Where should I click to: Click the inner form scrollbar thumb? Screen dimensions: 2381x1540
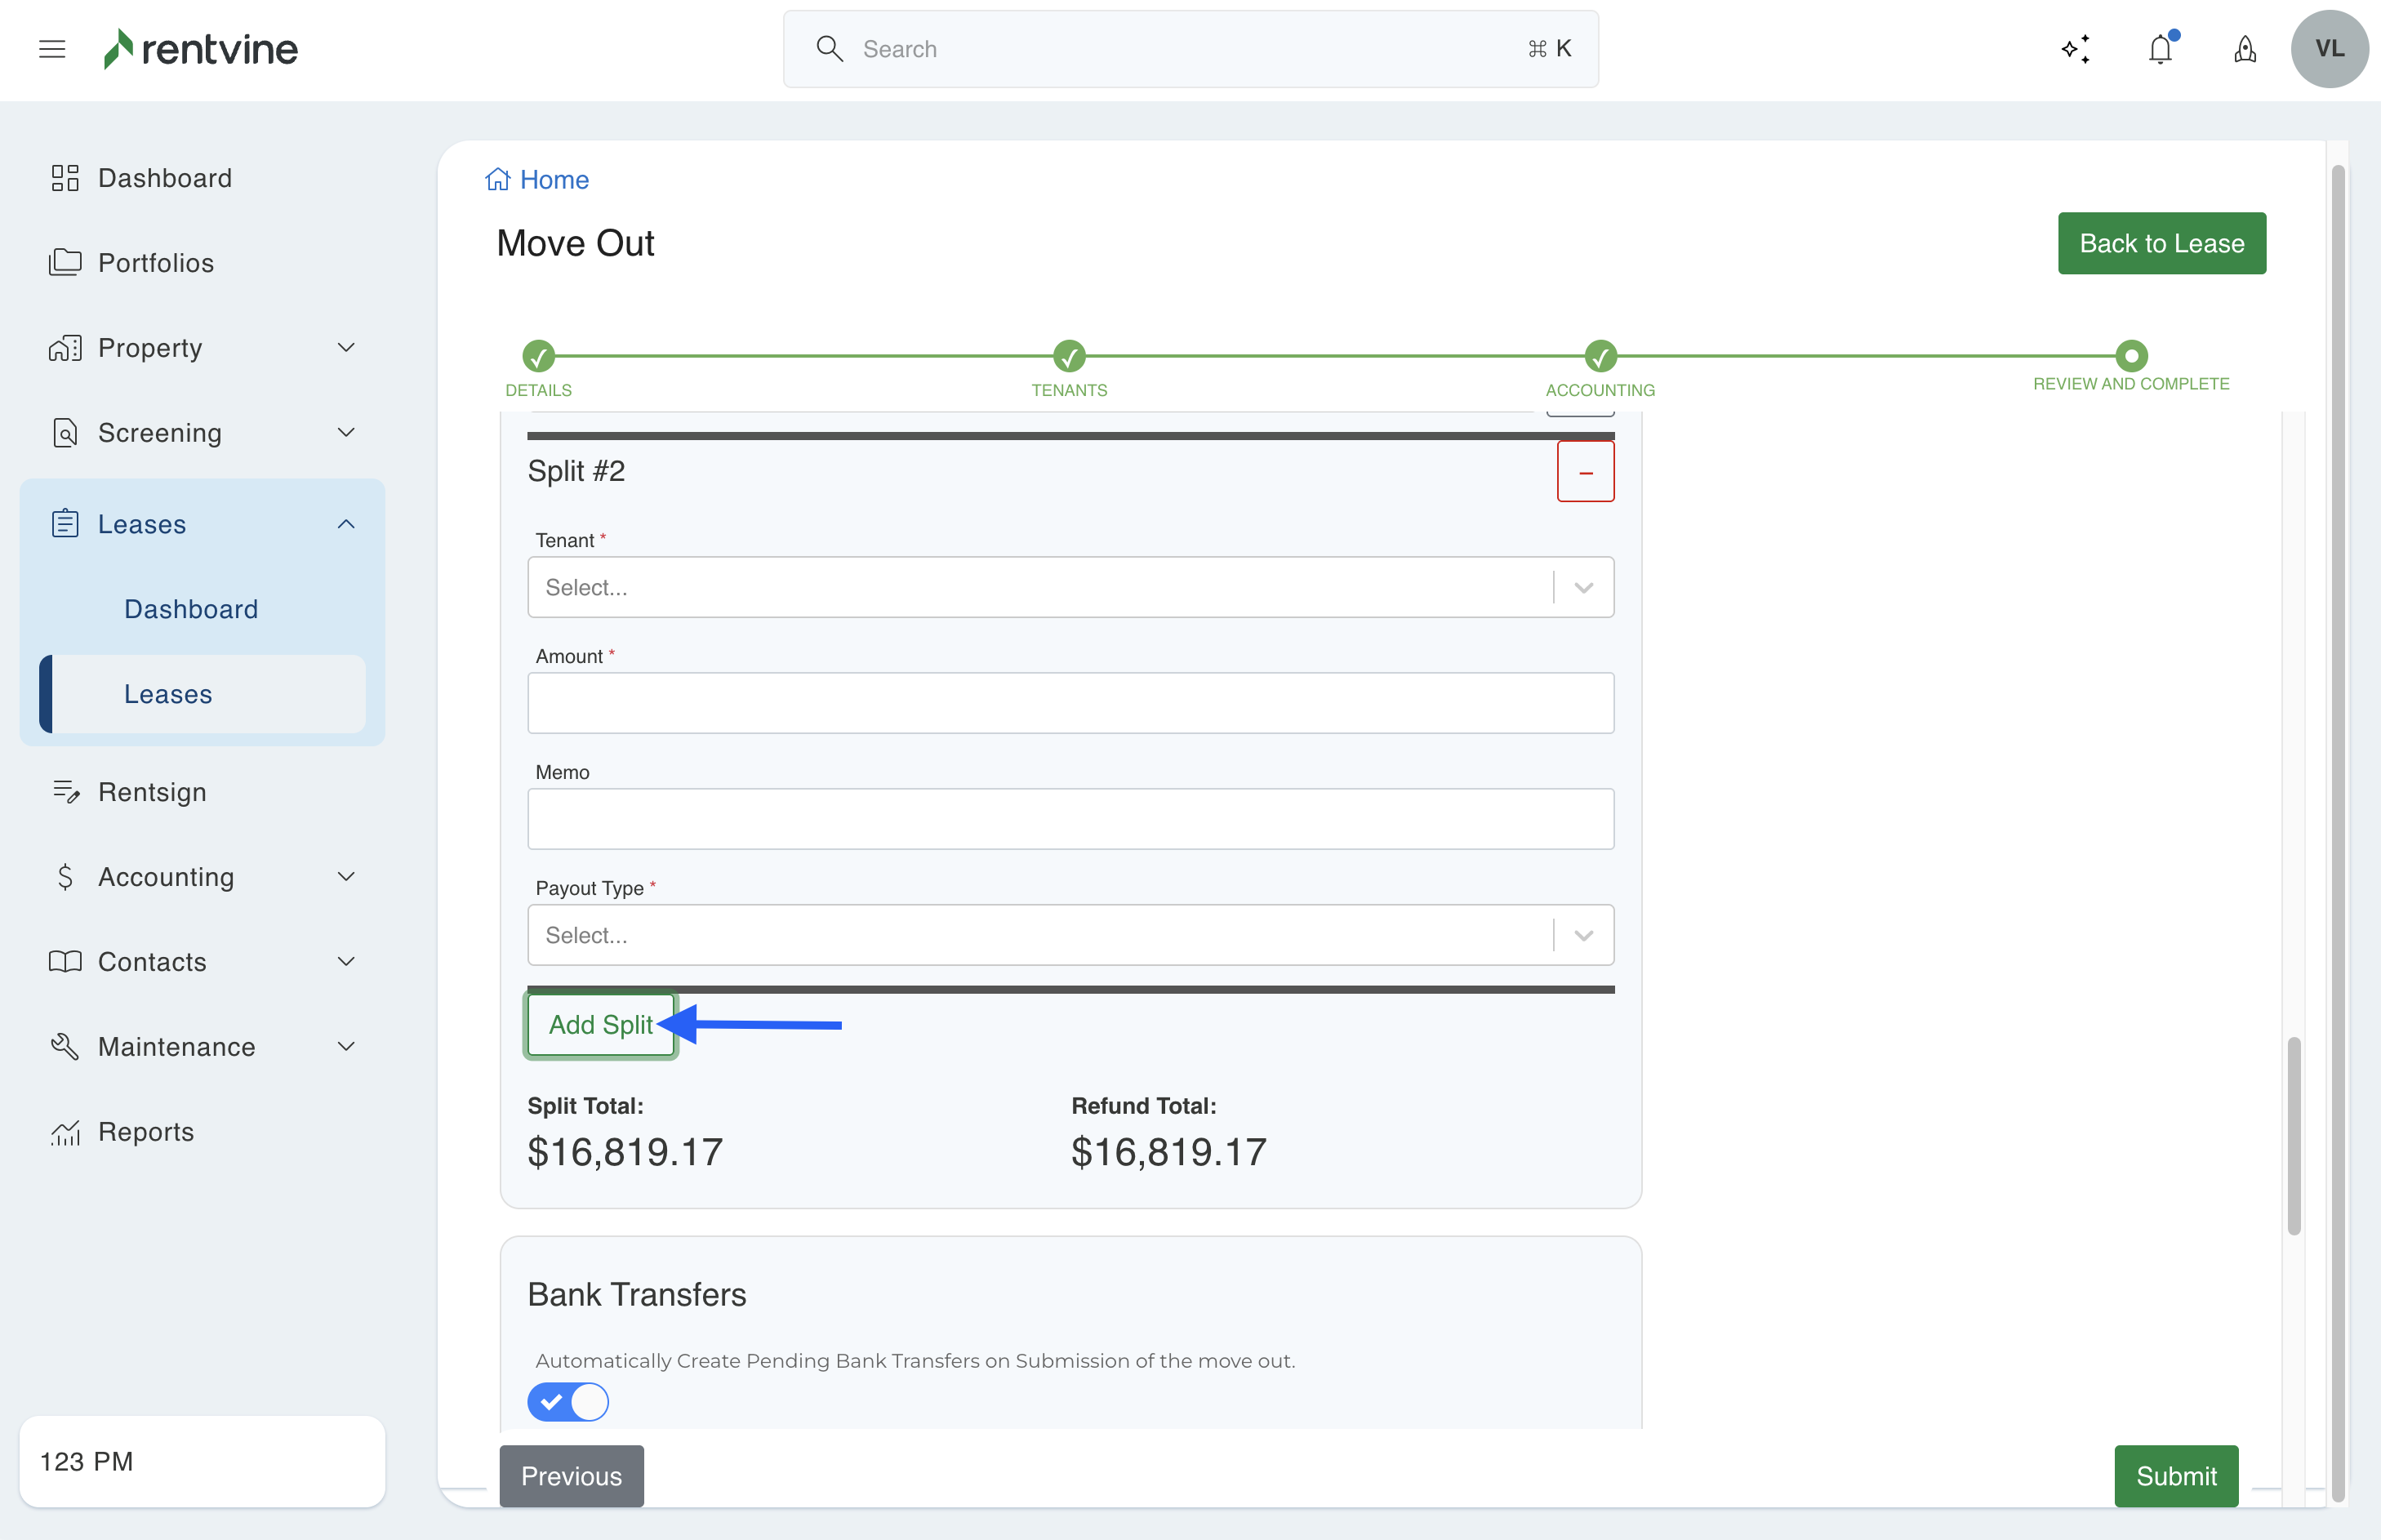(2294, 1135)
